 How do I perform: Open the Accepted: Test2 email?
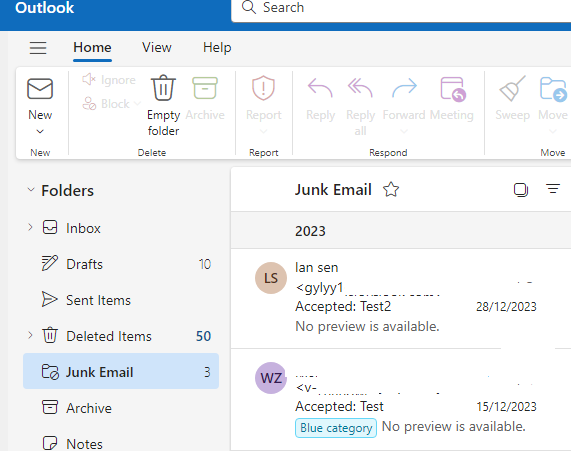coord(401,299)
